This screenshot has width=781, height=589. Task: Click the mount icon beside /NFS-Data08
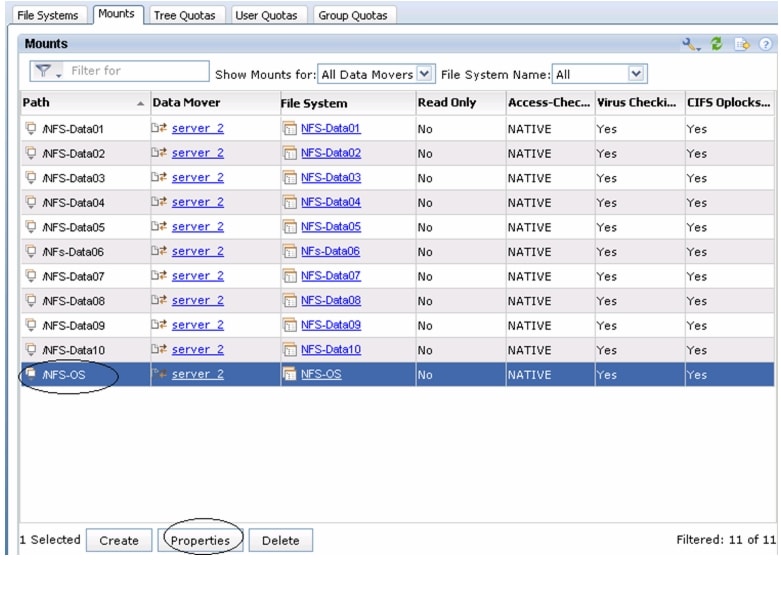(31, 301)
